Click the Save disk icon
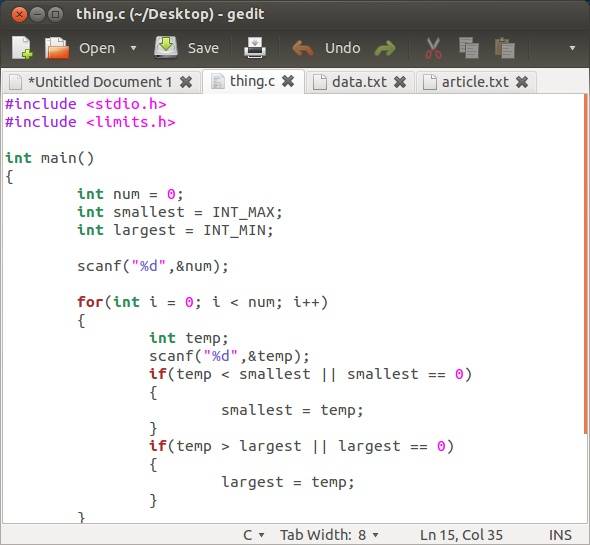The height and width of the screenshot is (545, 590). [x=166, y=47]
